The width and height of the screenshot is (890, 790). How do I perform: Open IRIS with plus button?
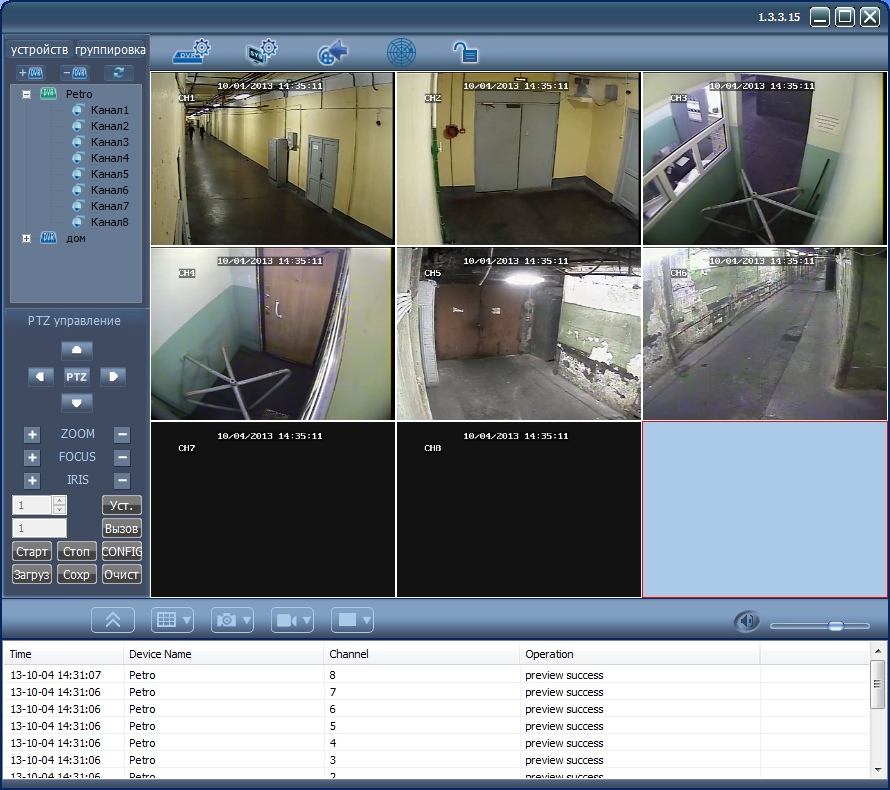32,481
